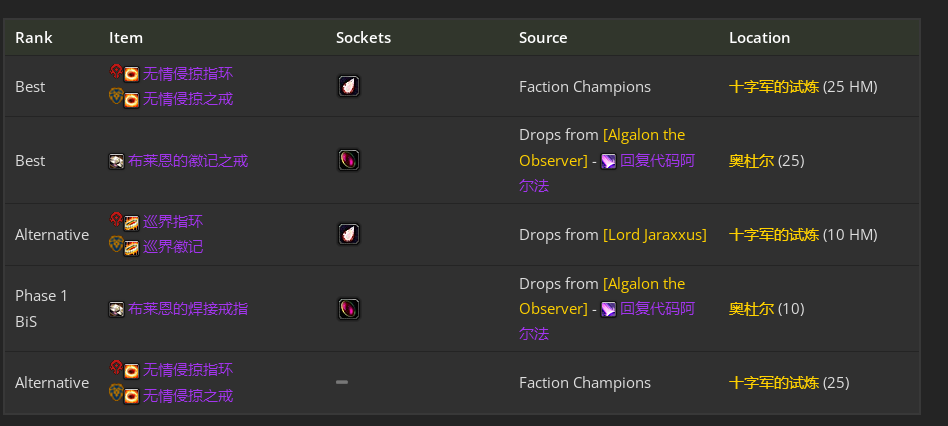Click the red gem socket for 布莱恩的徽记之戒

[x=349, y=160]
